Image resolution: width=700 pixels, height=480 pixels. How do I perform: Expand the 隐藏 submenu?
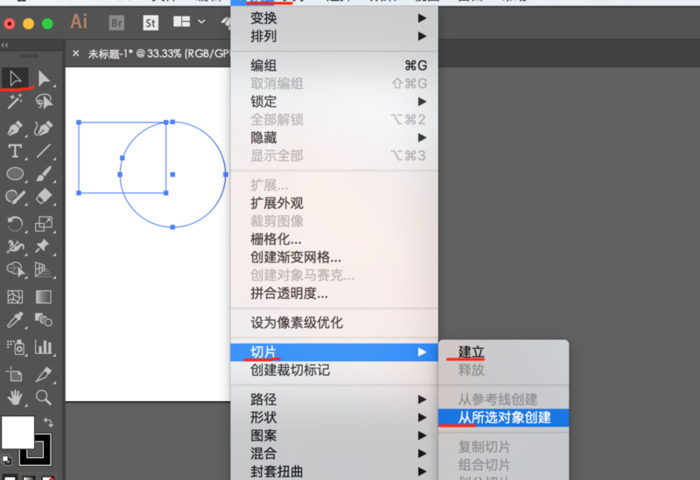coord(334,138)
